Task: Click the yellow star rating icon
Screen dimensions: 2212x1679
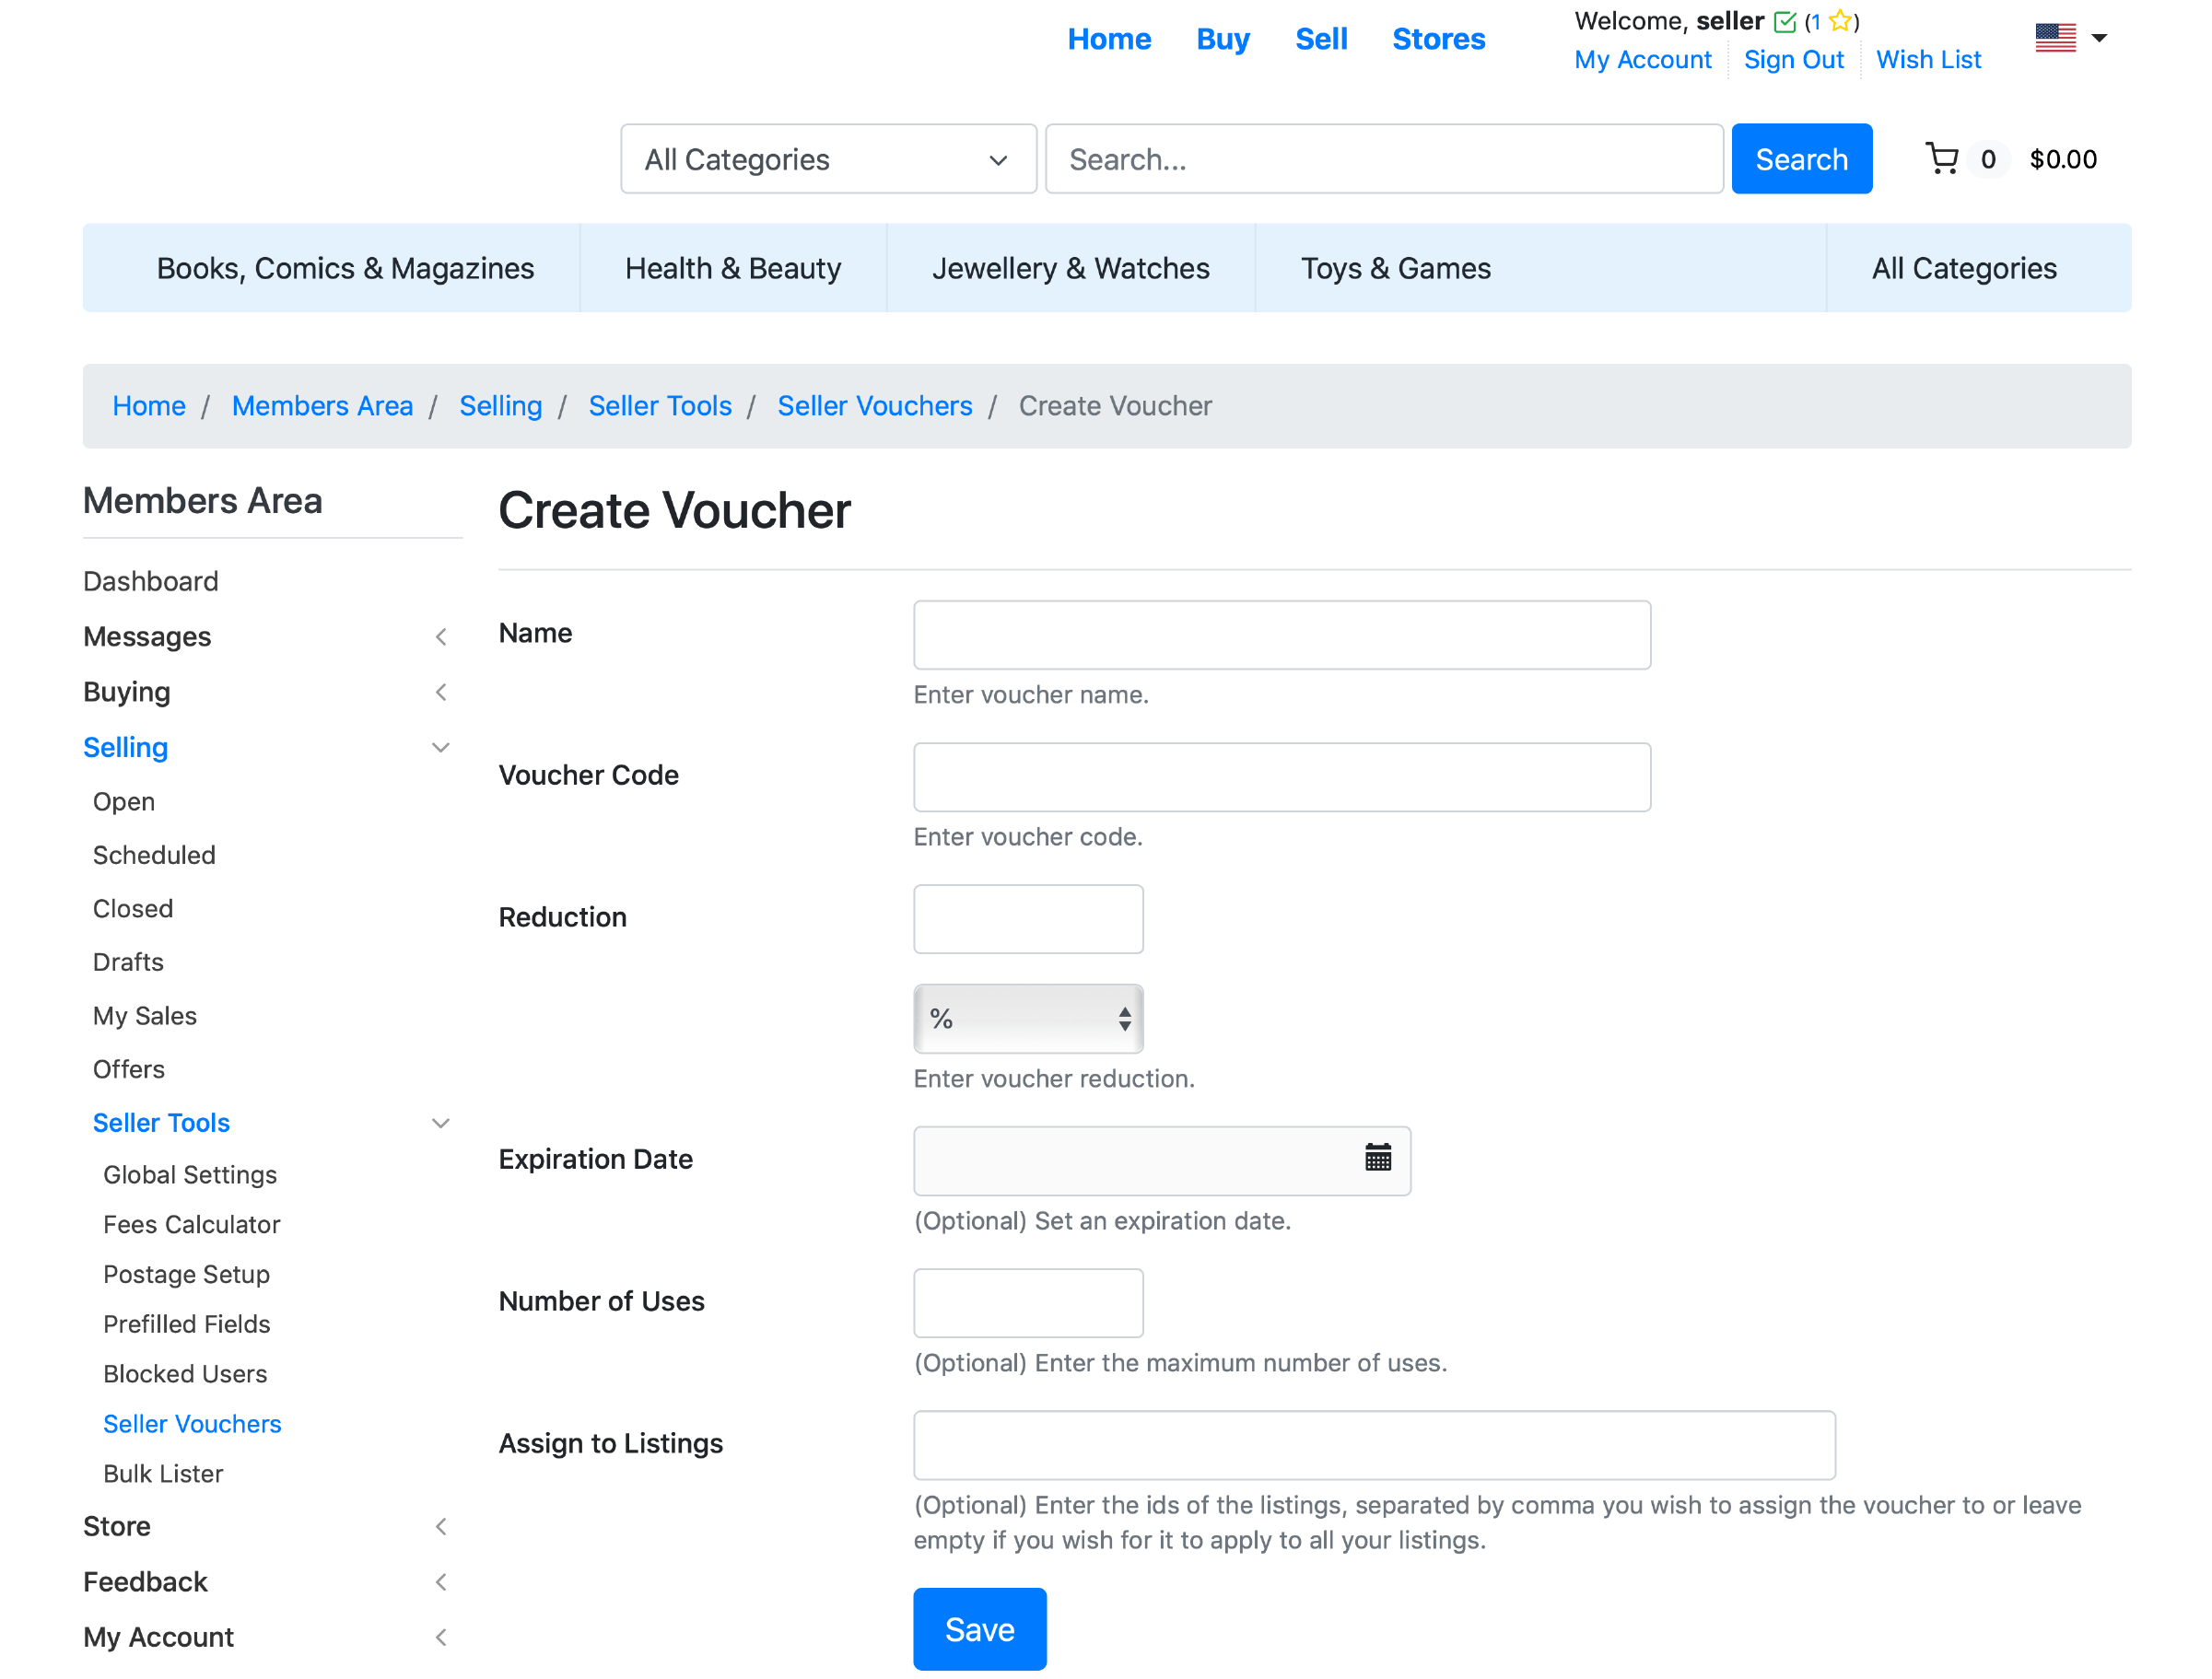Action: pyautogui.click(x=1839, y=22)
